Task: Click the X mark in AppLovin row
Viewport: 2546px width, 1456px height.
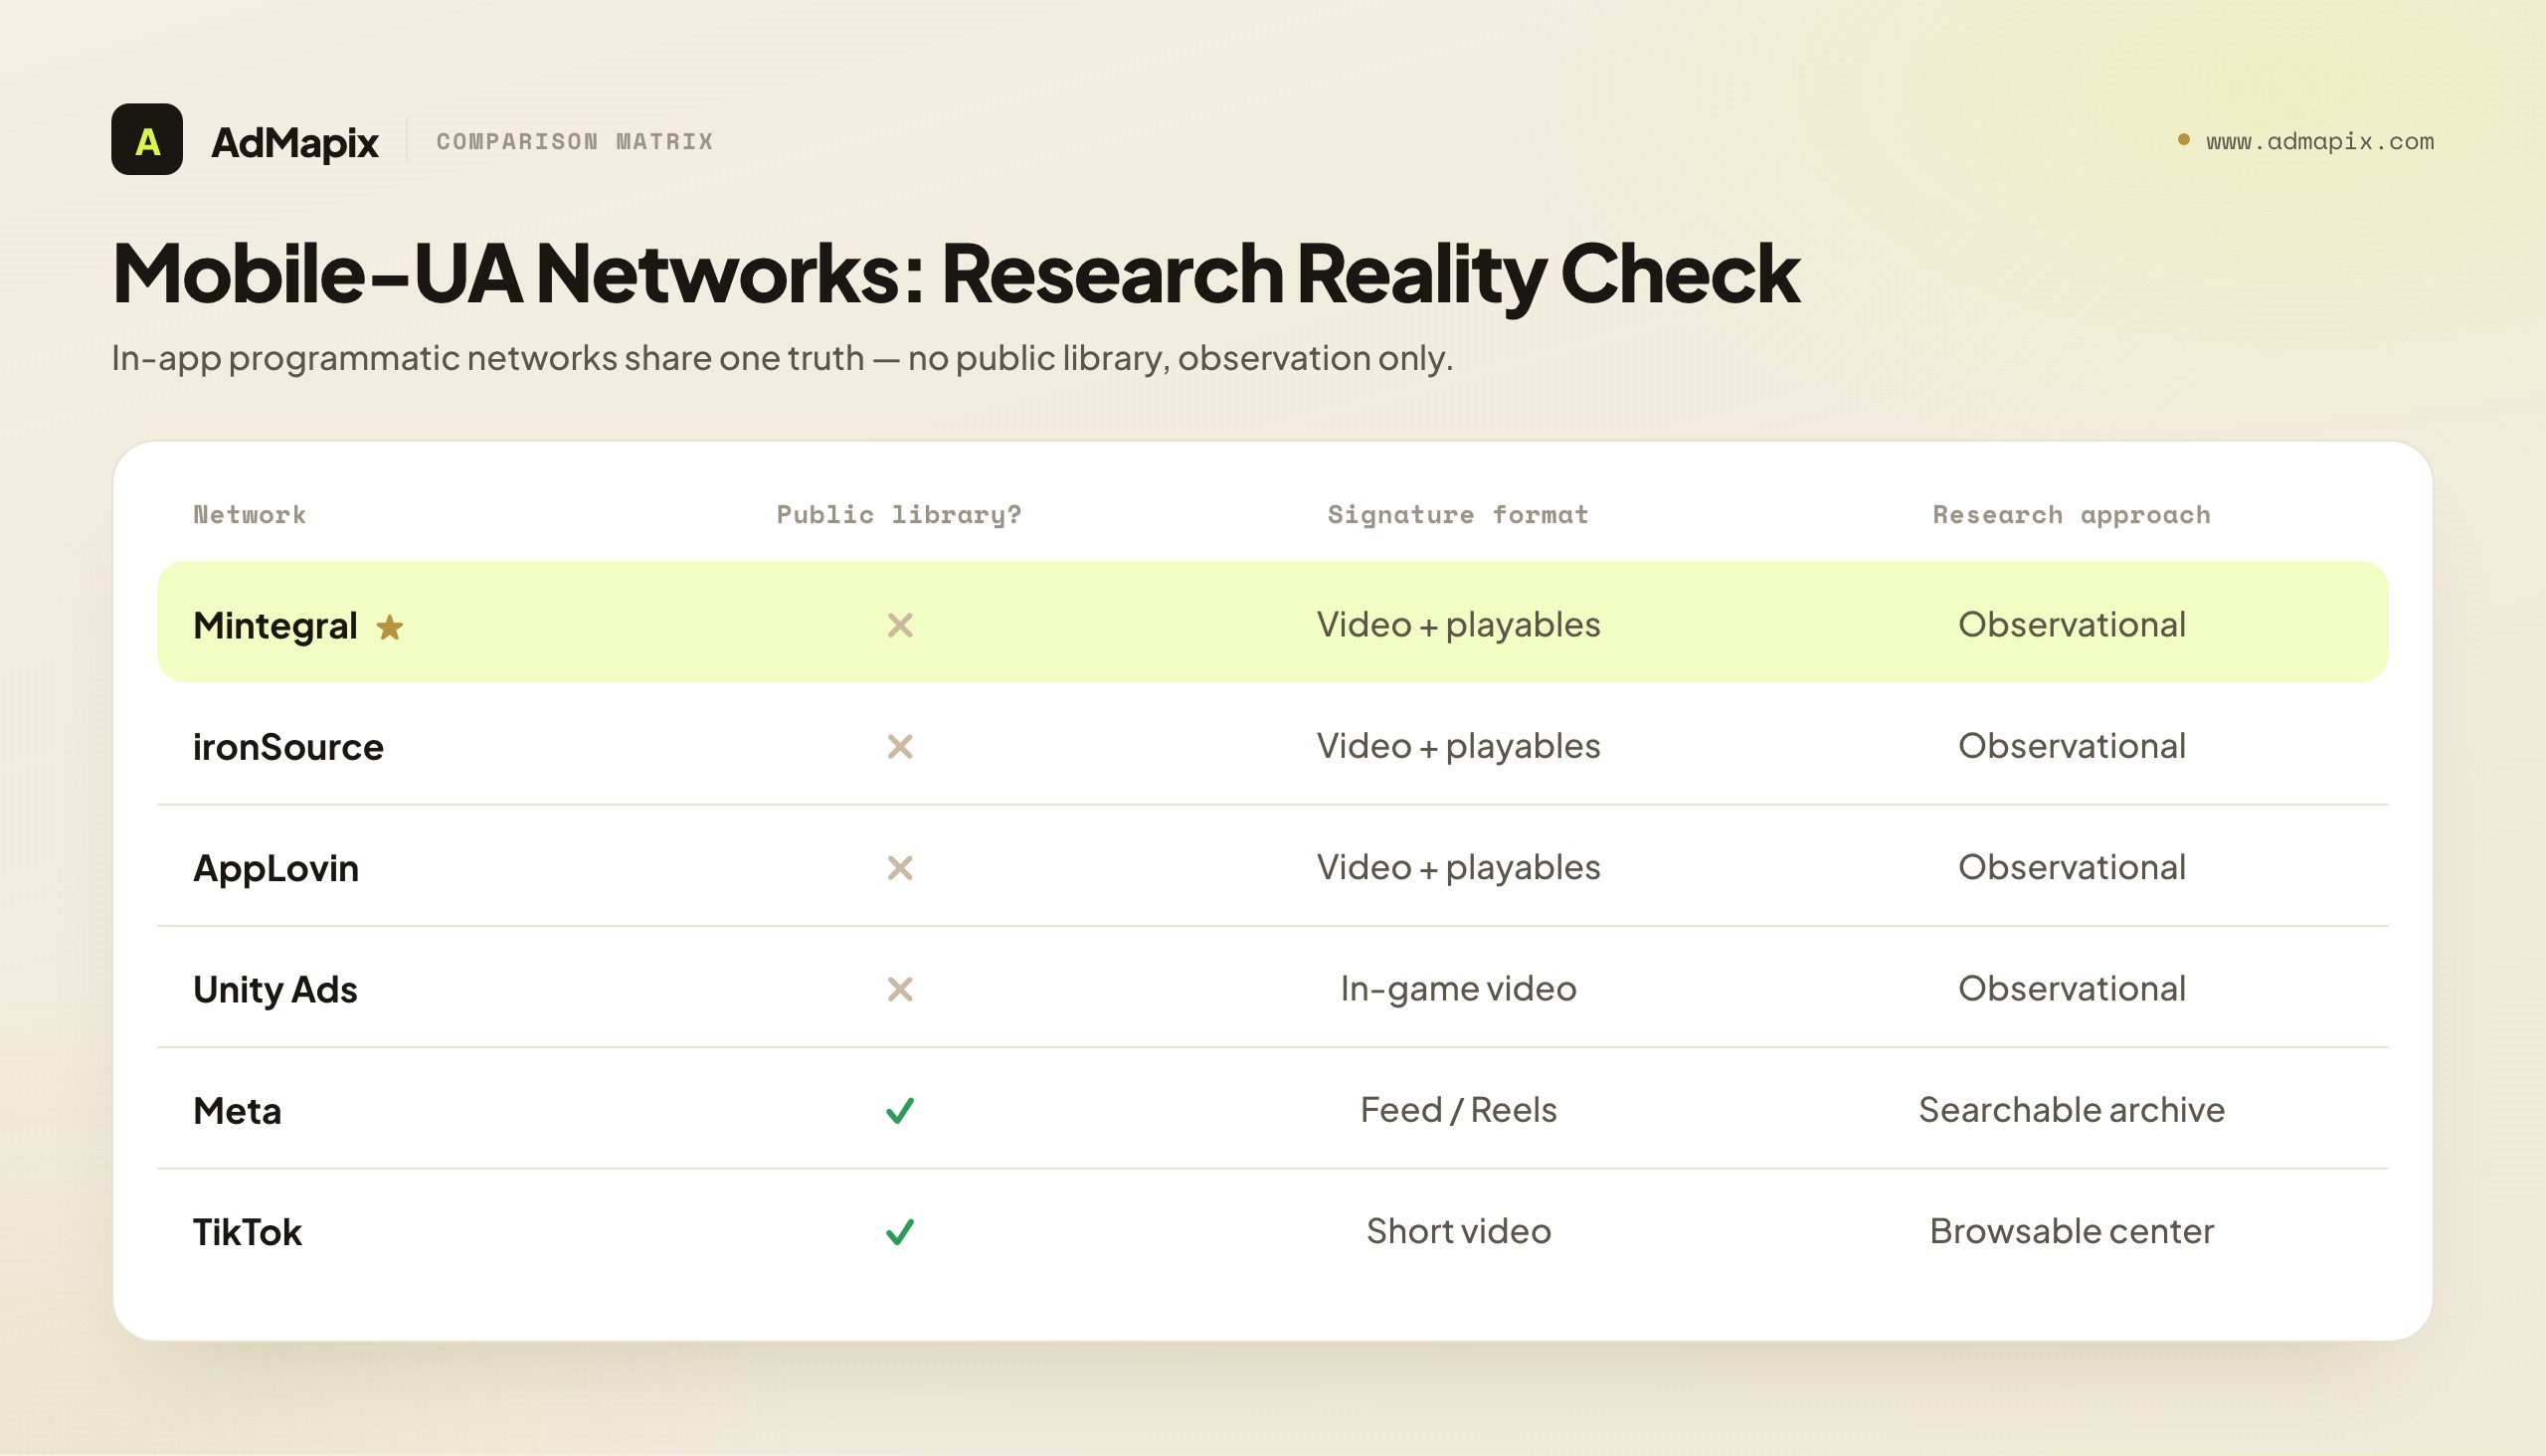Action: [900, 868]
